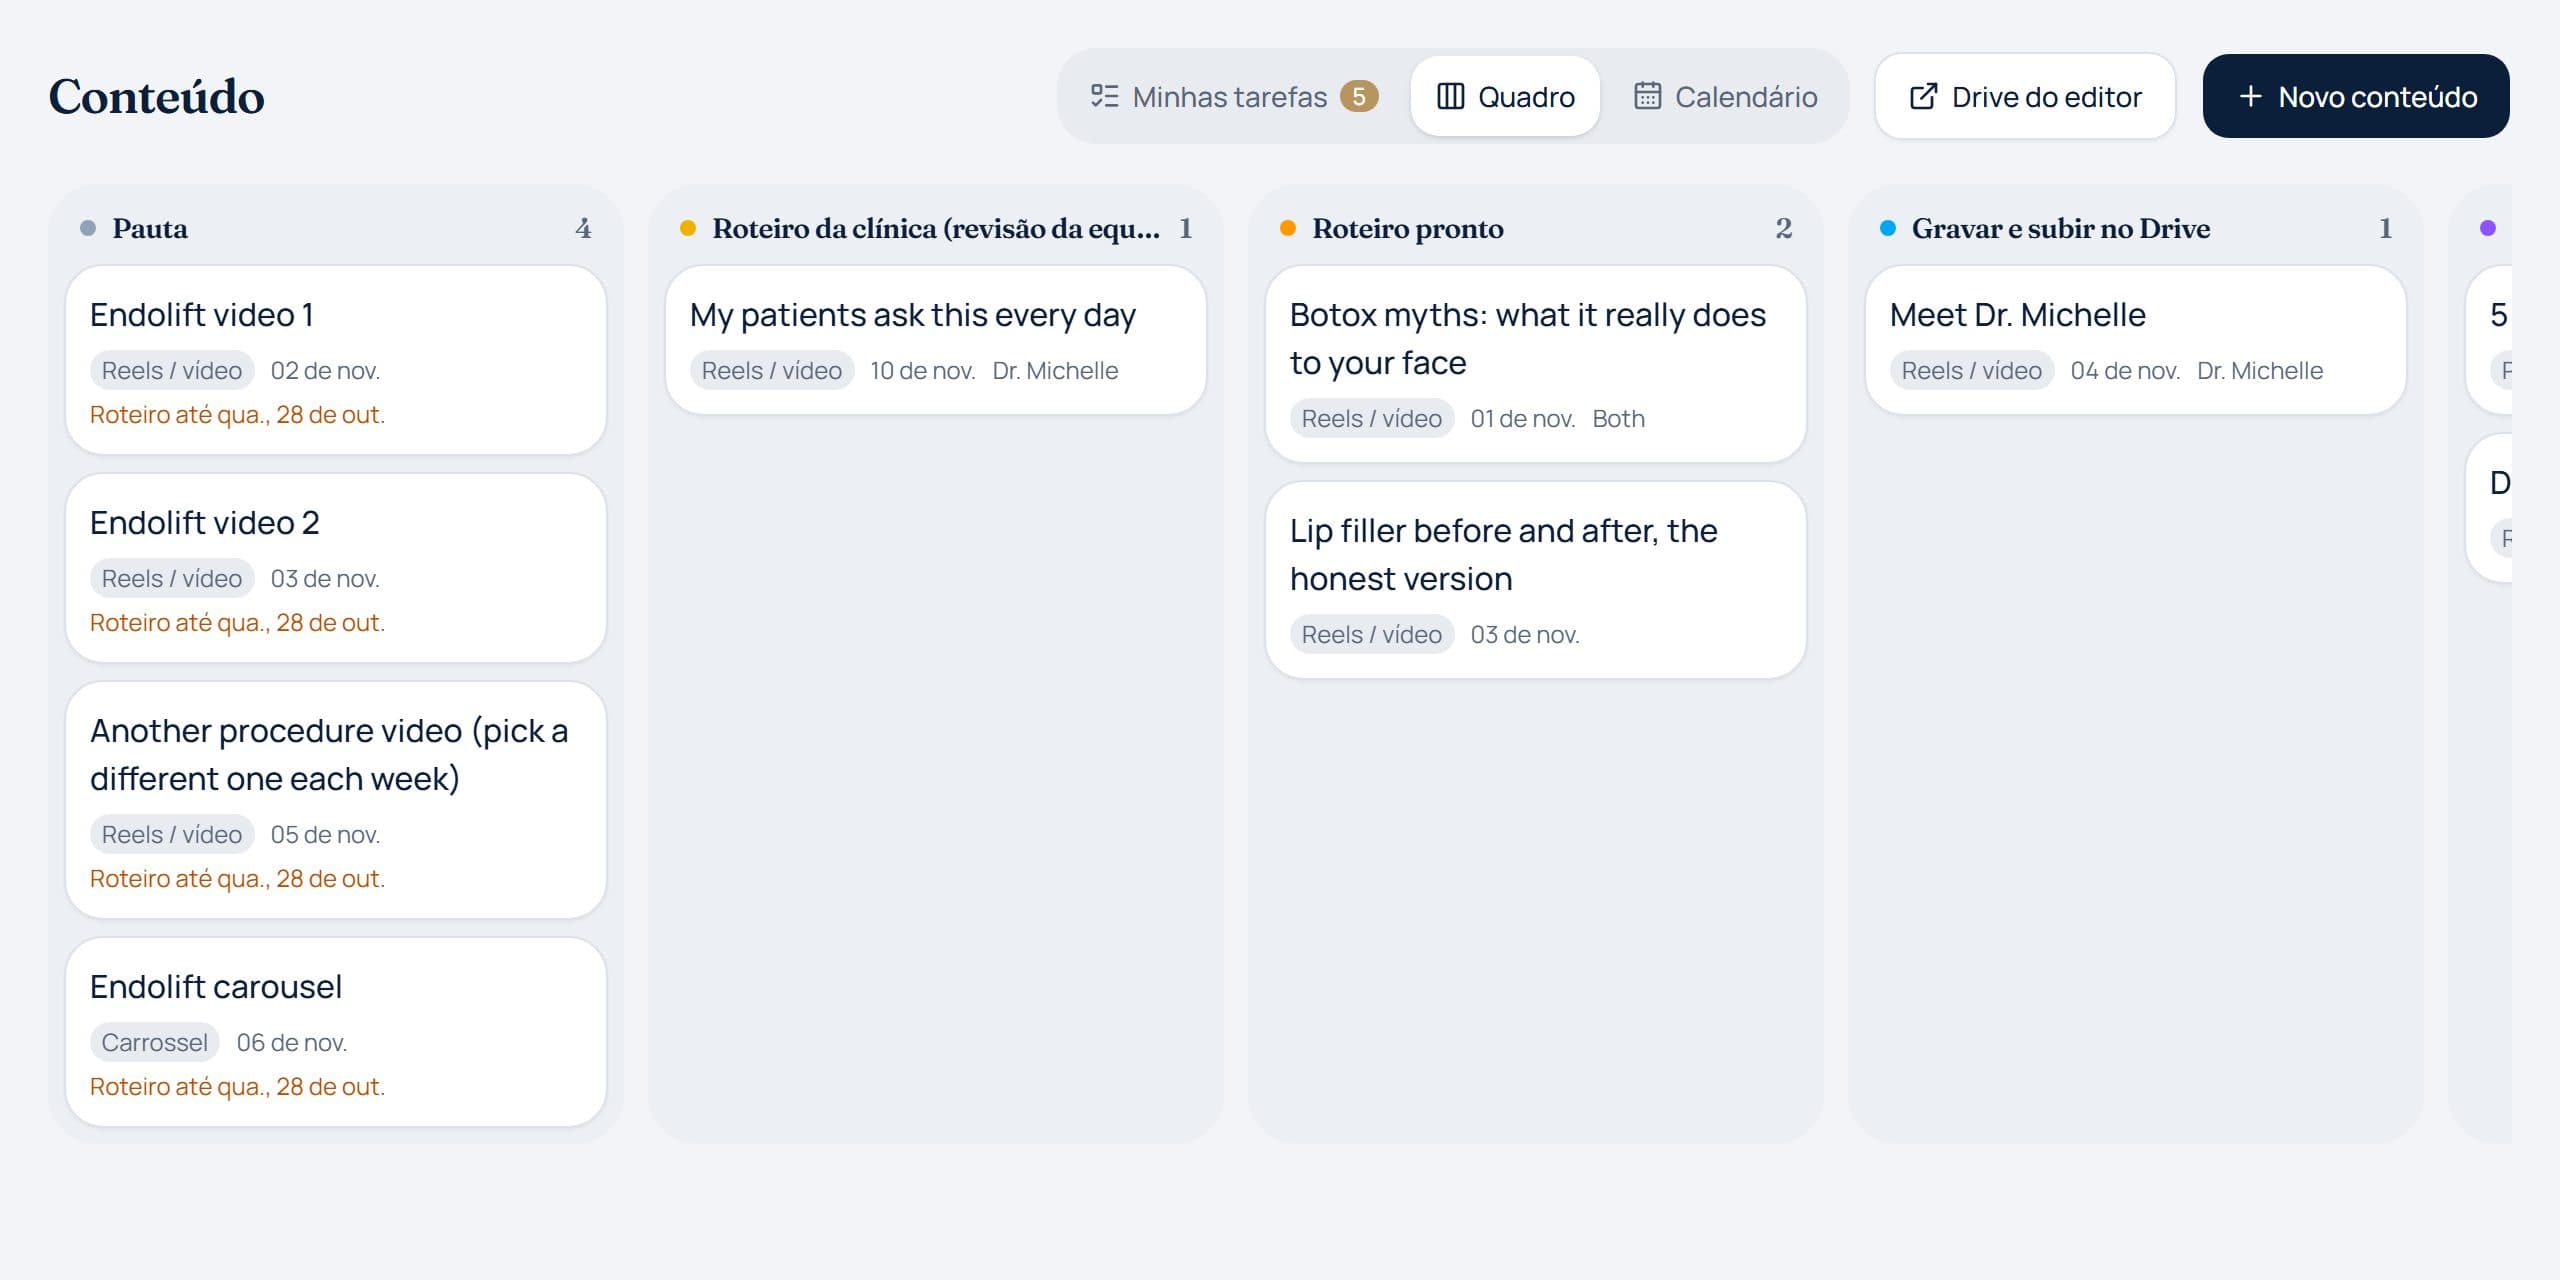Click the Roteiro pronto column title
This screenshot has width=2560, height=1280.
1408,228
